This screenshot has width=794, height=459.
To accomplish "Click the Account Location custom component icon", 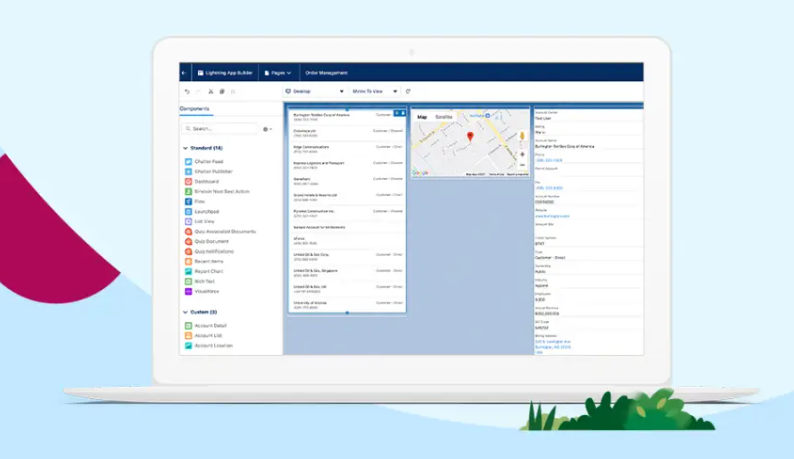I will click(x=188, y=346).
